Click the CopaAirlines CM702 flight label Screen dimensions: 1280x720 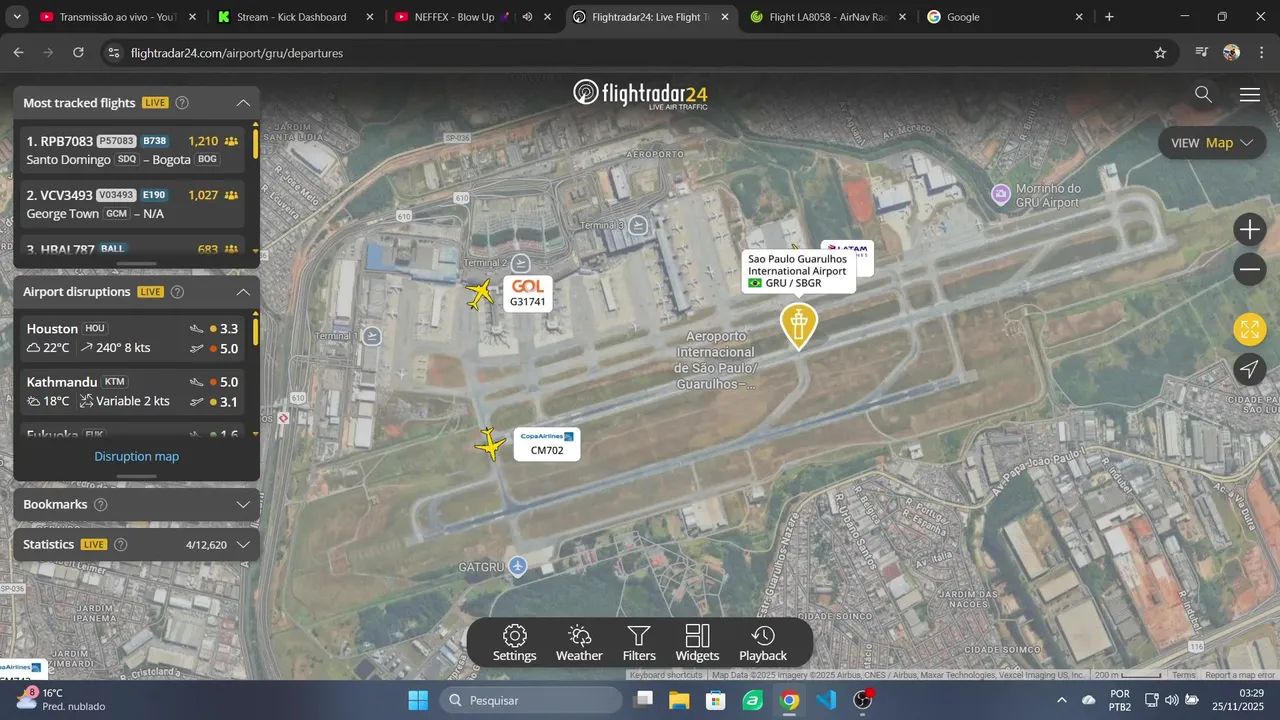click(x=547, y=444)
